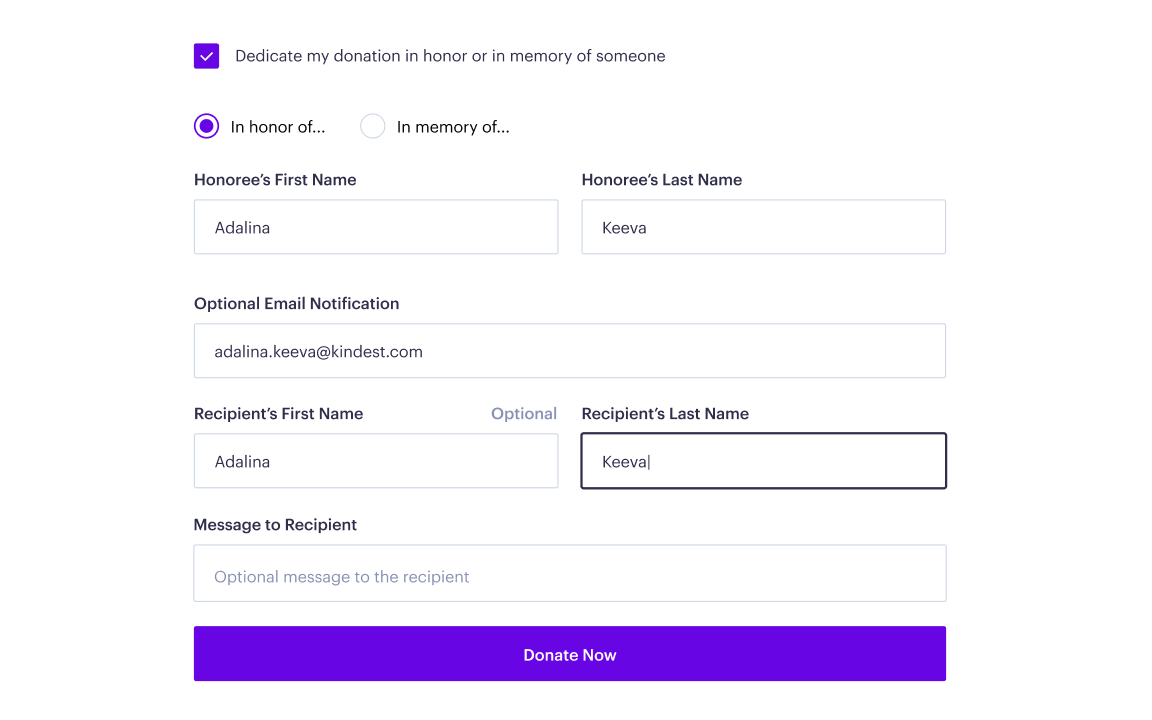Click the 'Message to Recipient' label
The width and height of the screenshot is (1152, 720).
click(x=275, y=525)
